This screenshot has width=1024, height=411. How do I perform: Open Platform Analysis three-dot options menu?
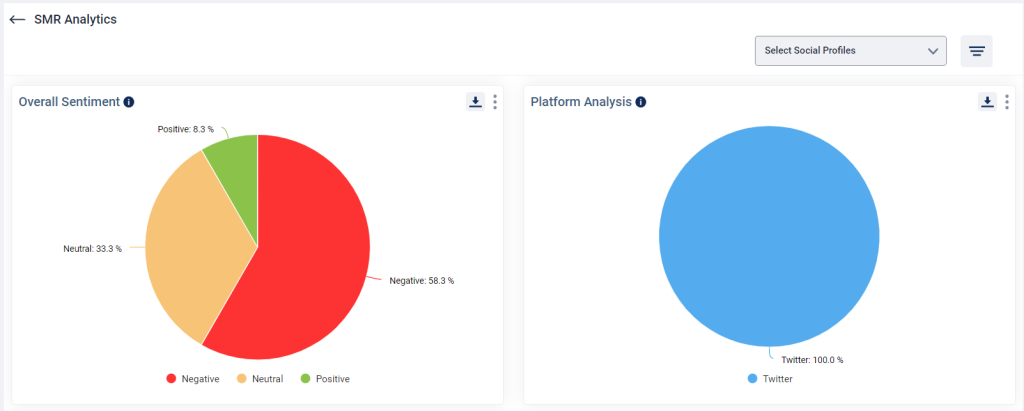(1007, 102)
